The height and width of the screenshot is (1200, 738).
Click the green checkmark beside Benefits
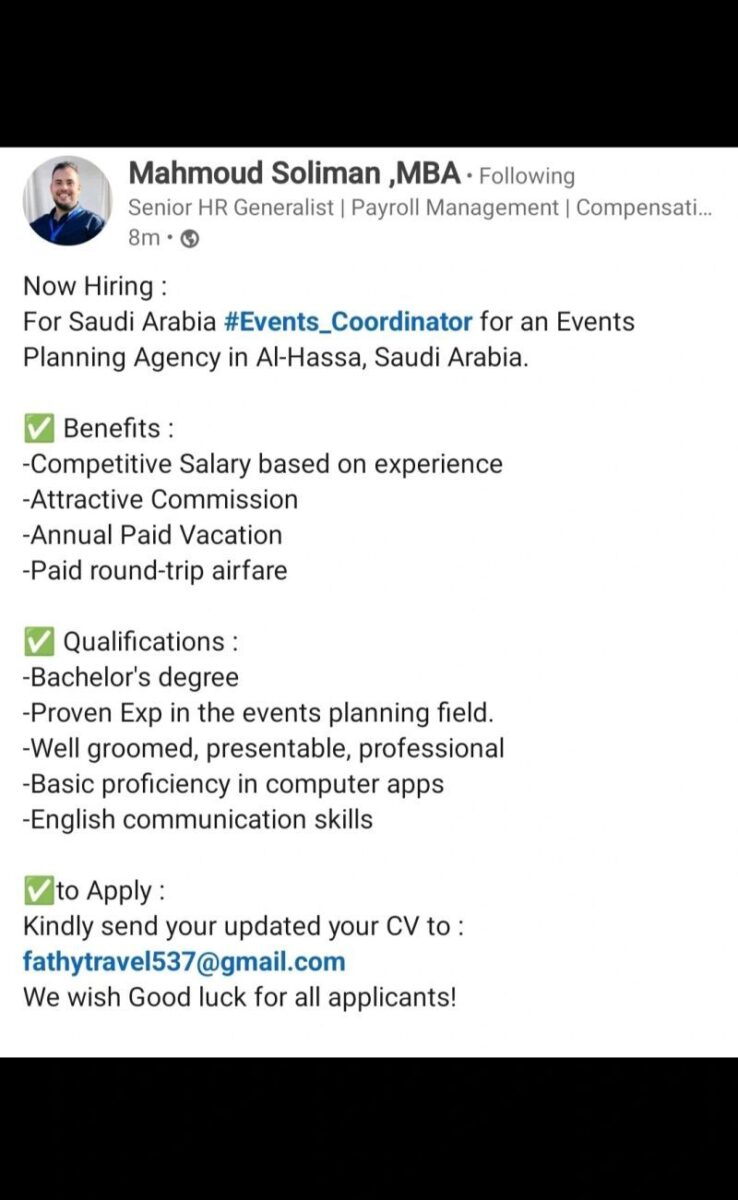coord(38,429)
